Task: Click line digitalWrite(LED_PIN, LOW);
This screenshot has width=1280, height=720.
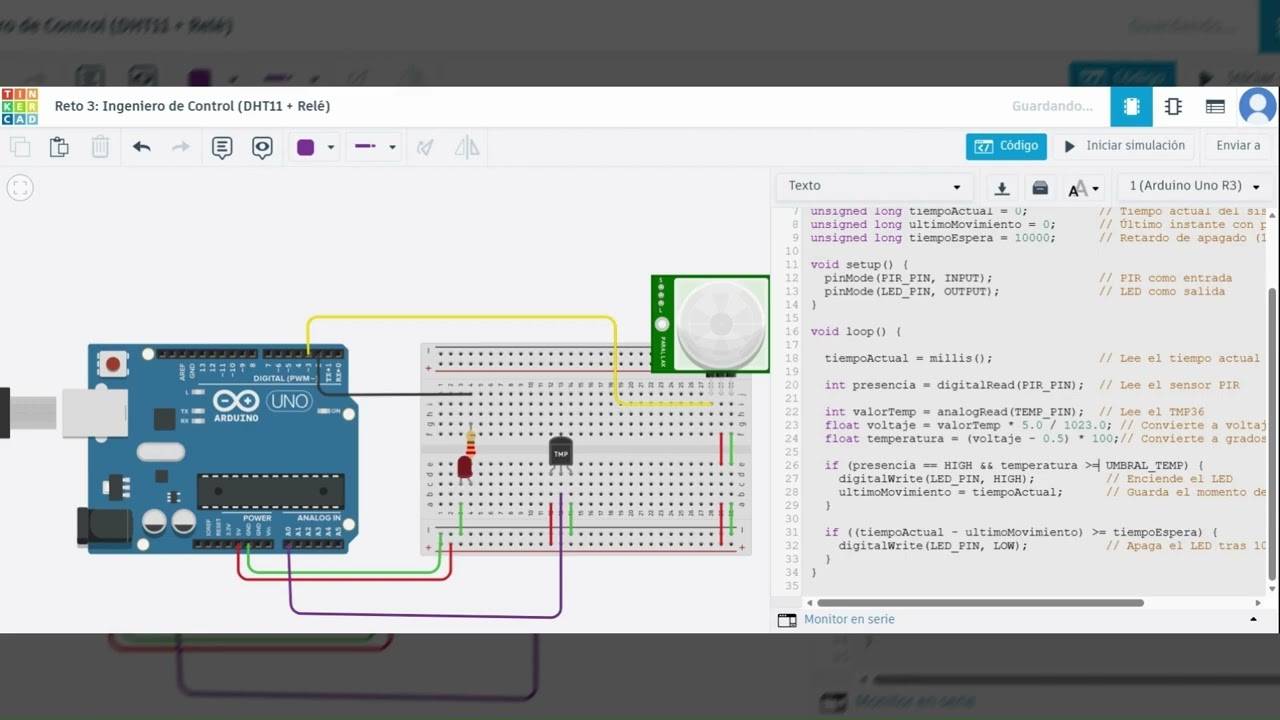Action: point(933,546)
